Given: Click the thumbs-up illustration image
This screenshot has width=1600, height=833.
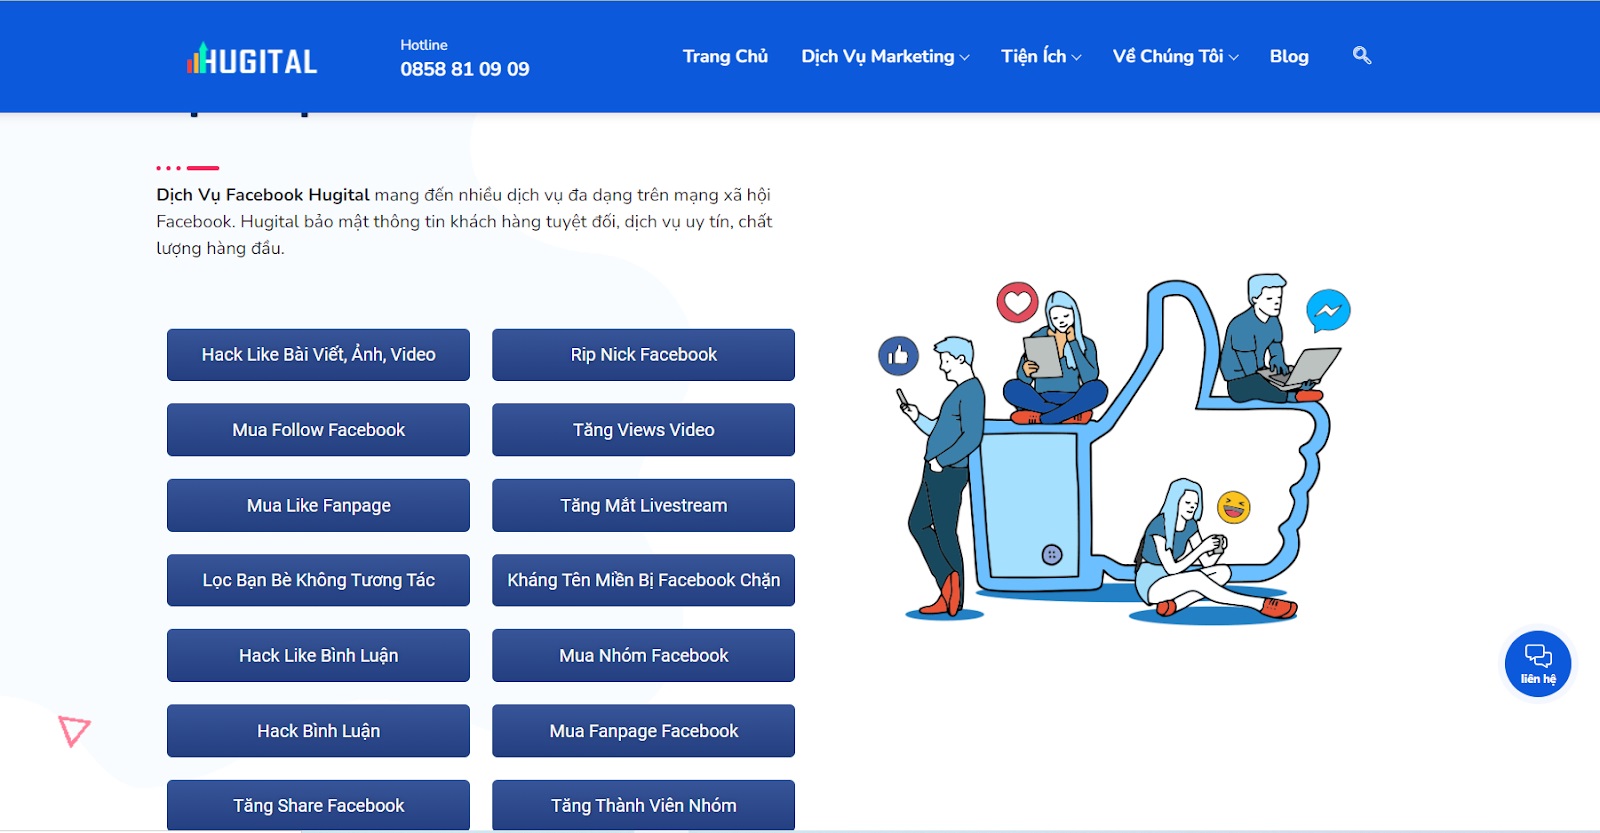Looking at the screenshot, I should (1114, 448).
